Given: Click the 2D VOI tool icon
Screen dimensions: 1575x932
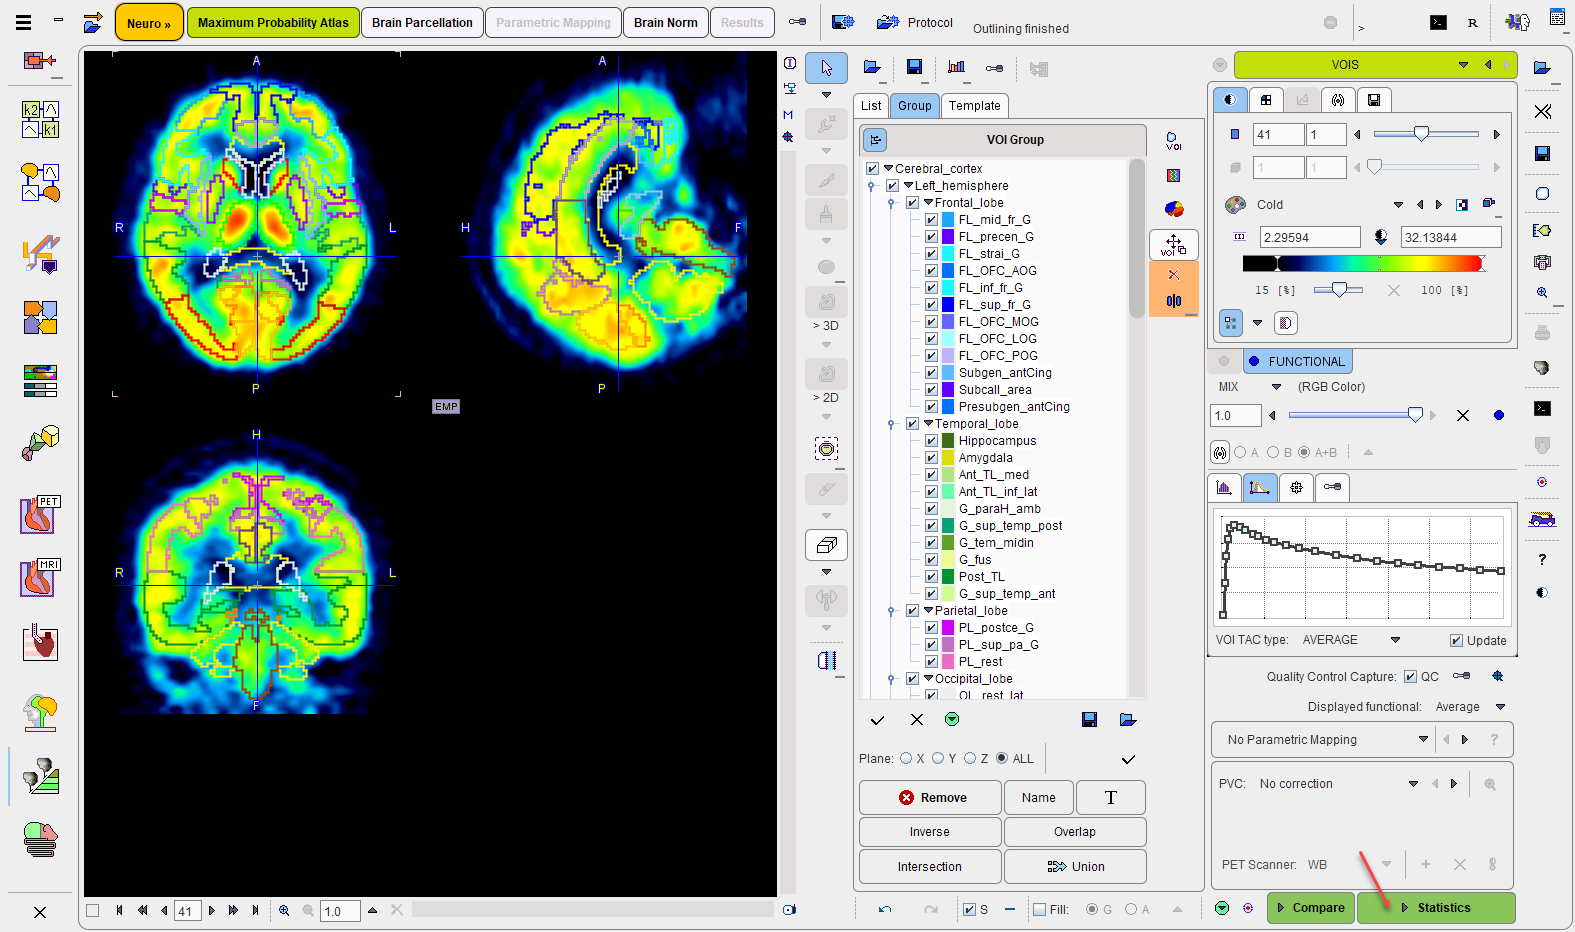Looking at the screenshot, I should point(826,375).
